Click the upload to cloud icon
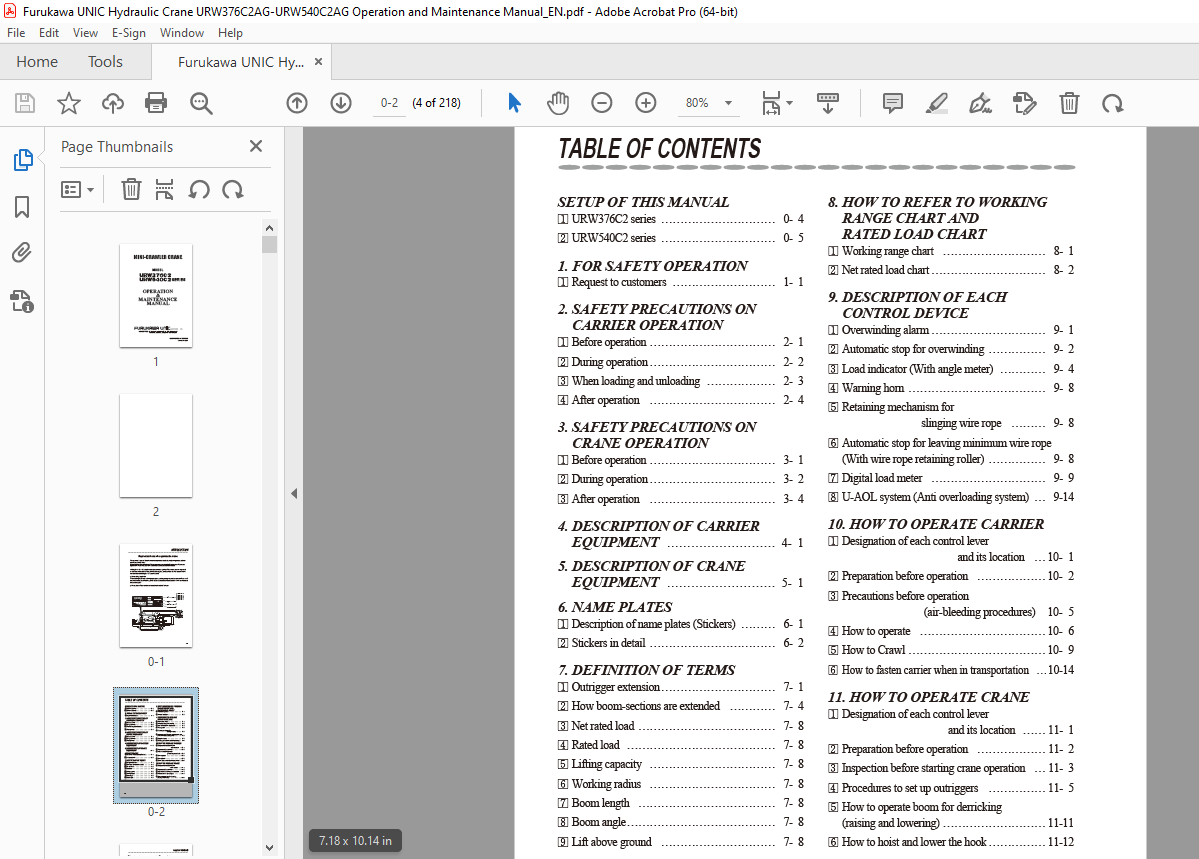 click(112, 103)
